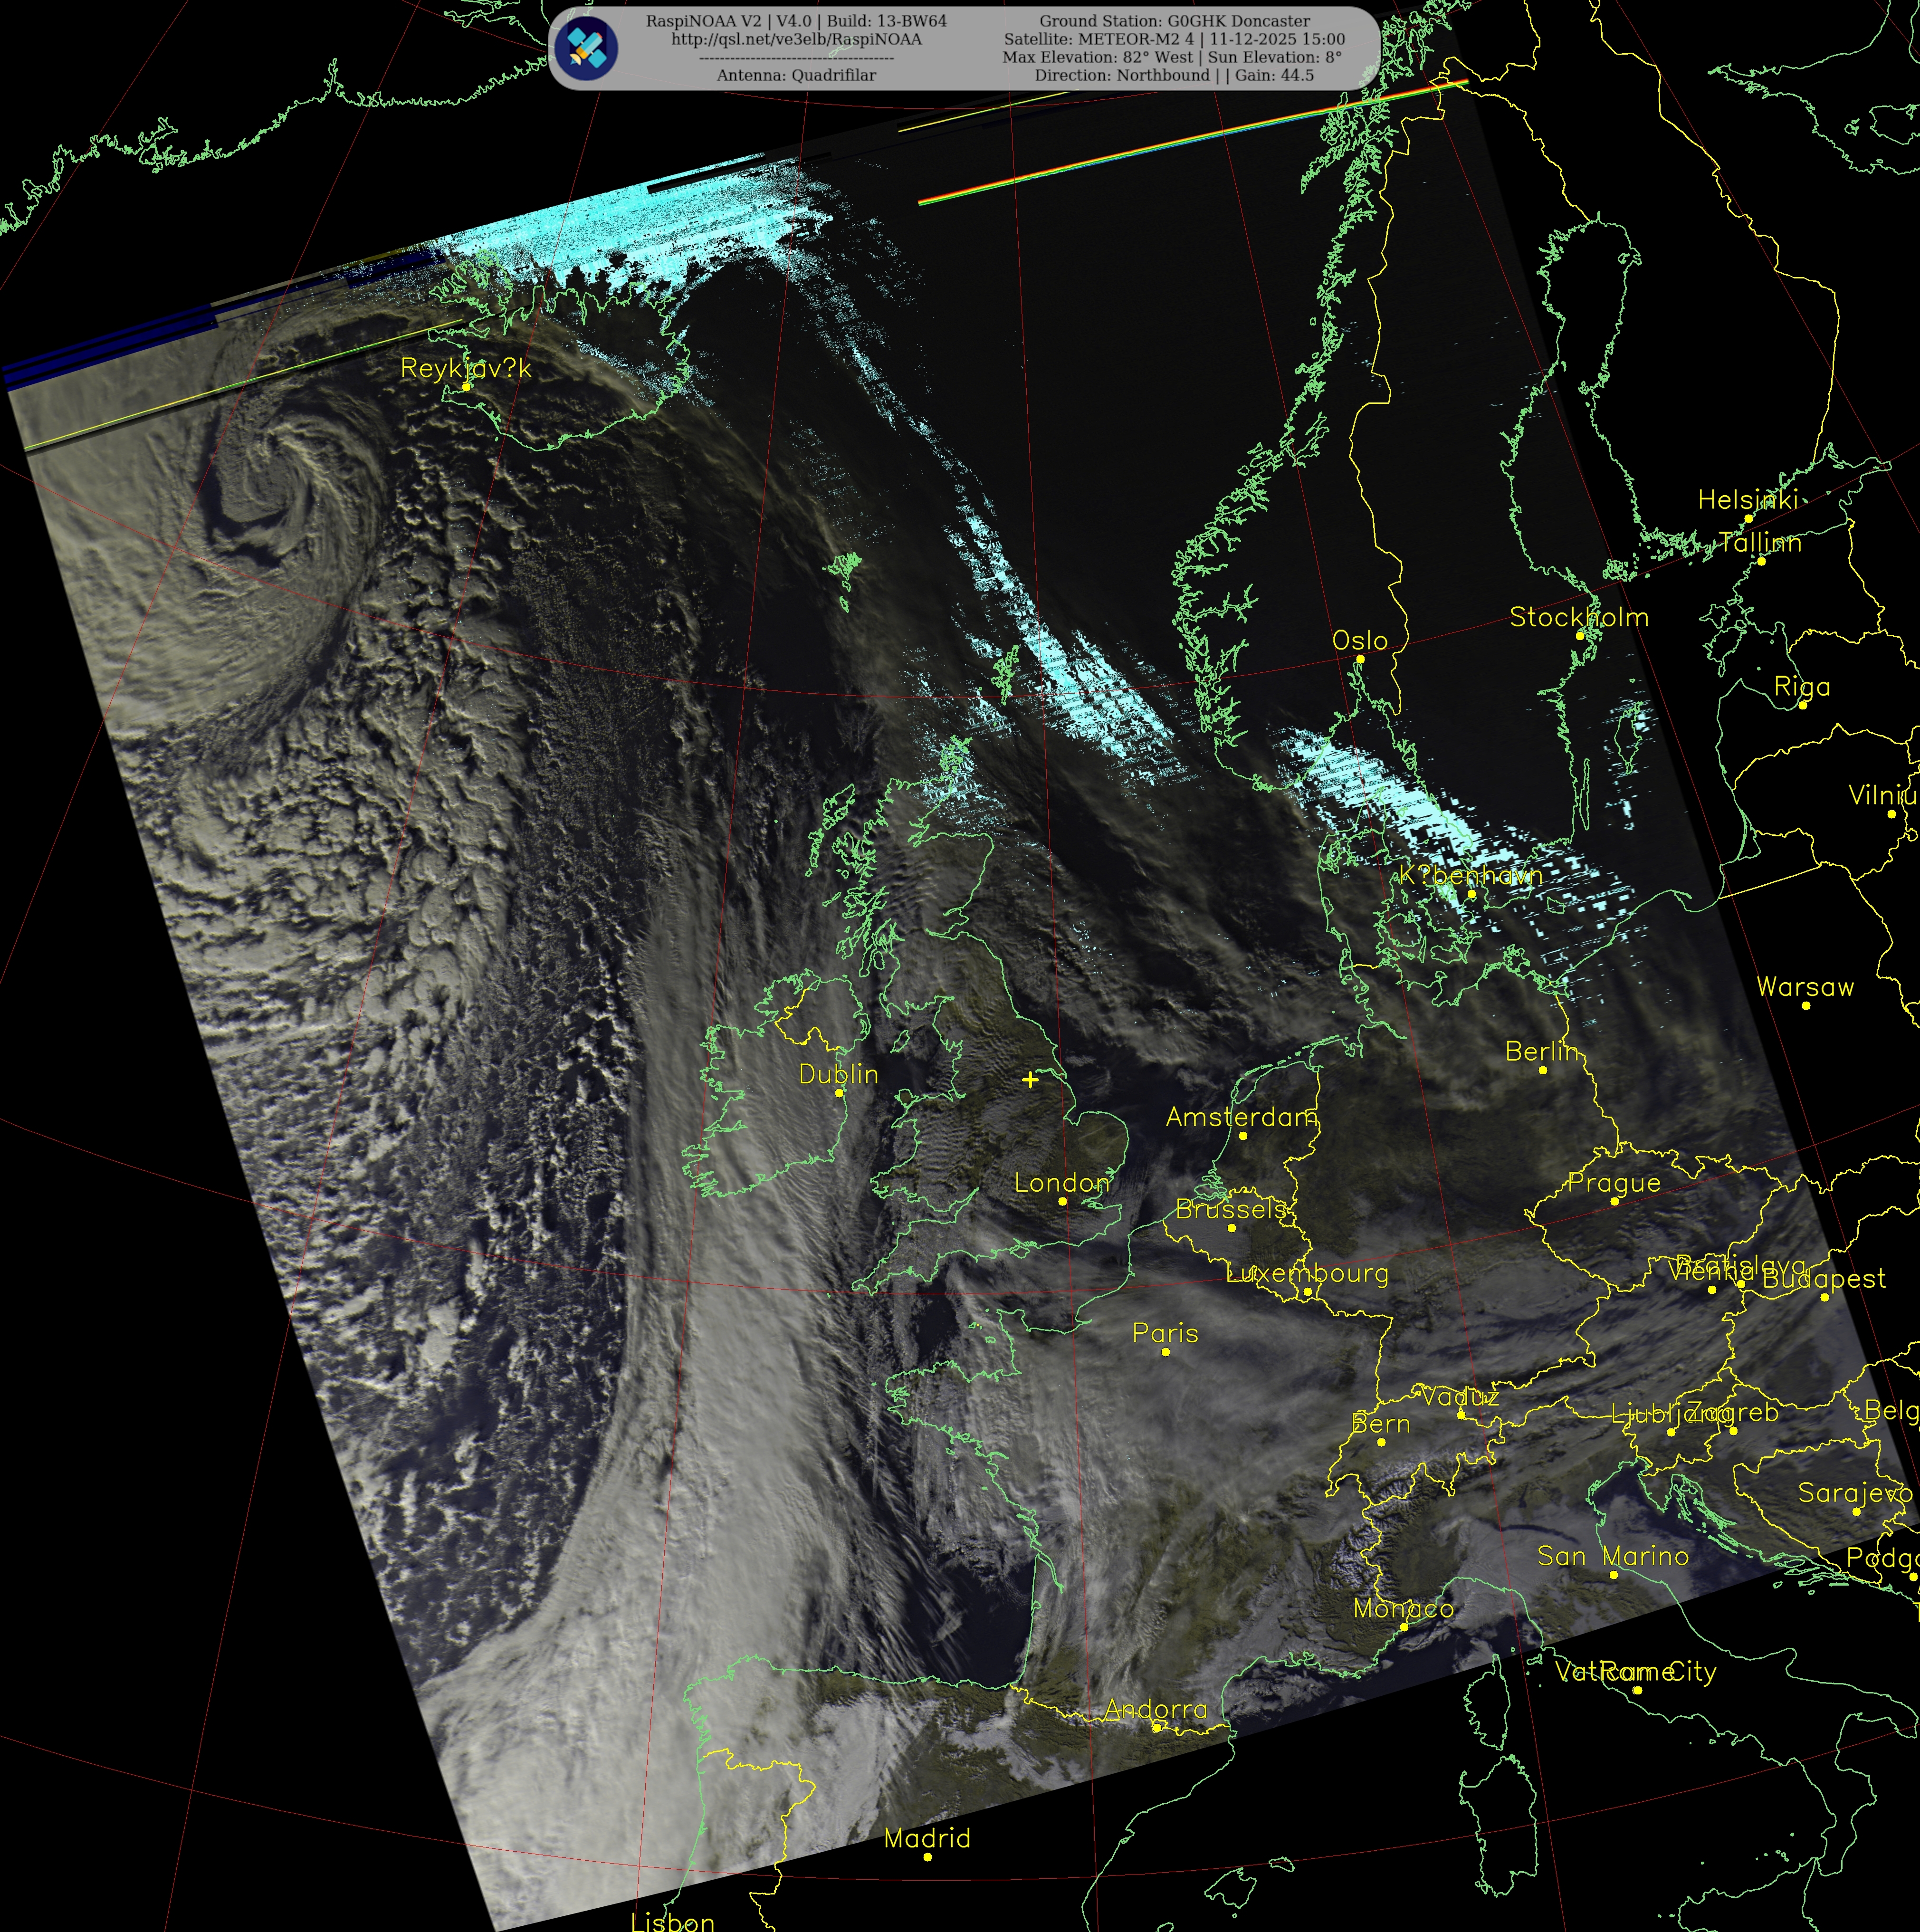Open the qsl.net RaspiNOAA URL
The height and width of the screenshot is (1932, 1920).
tap(796, 39)
